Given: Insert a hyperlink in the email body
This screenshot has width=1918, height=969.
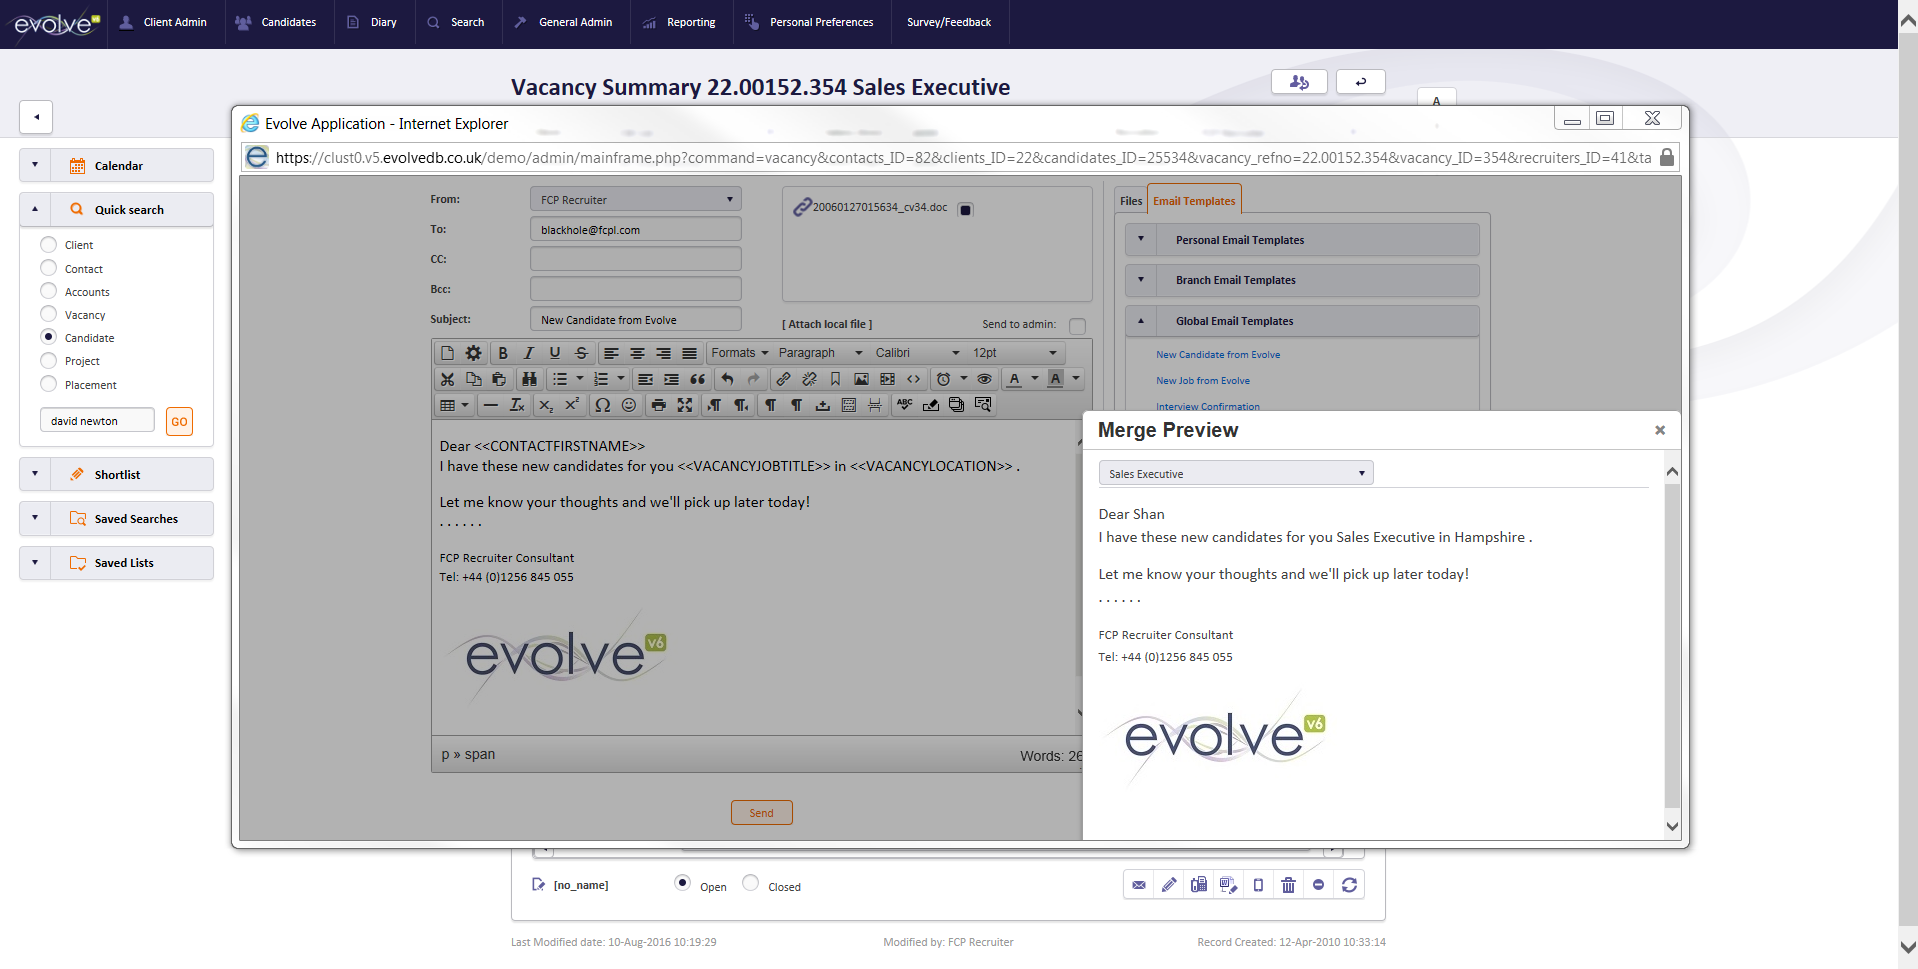Looking at the screenshot, I should 784,379.
